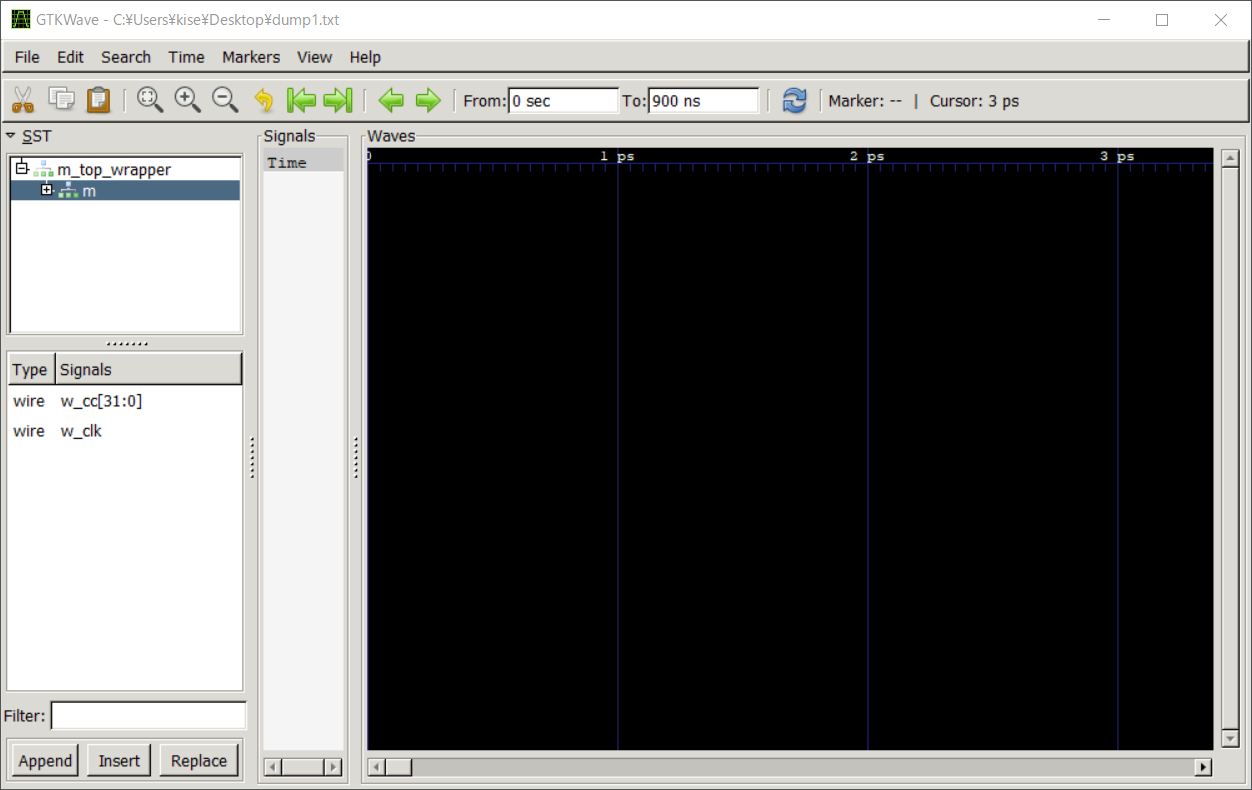Click the waveform horizontal scrollbar thumb

[x=399, y=767]
